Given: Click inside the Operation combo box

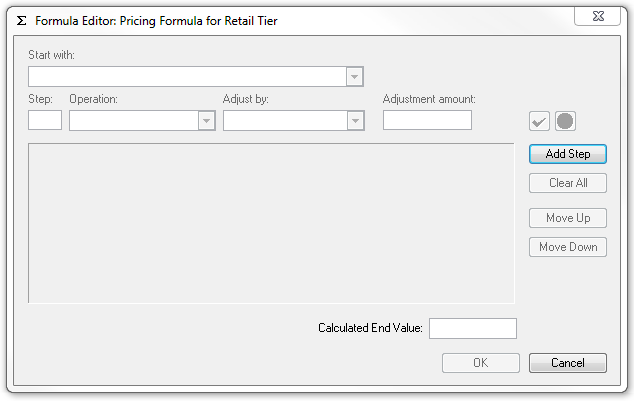Looking at the screenshot, I should click(x=142, y=121).
